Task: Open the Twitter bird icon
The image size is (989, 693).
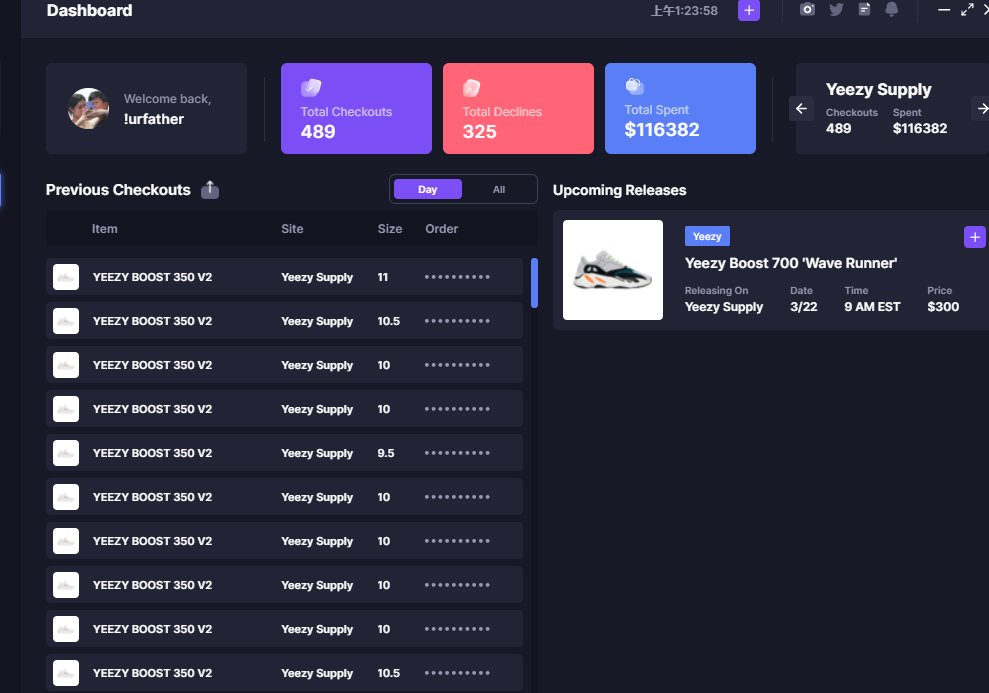Action: point(836,9)
